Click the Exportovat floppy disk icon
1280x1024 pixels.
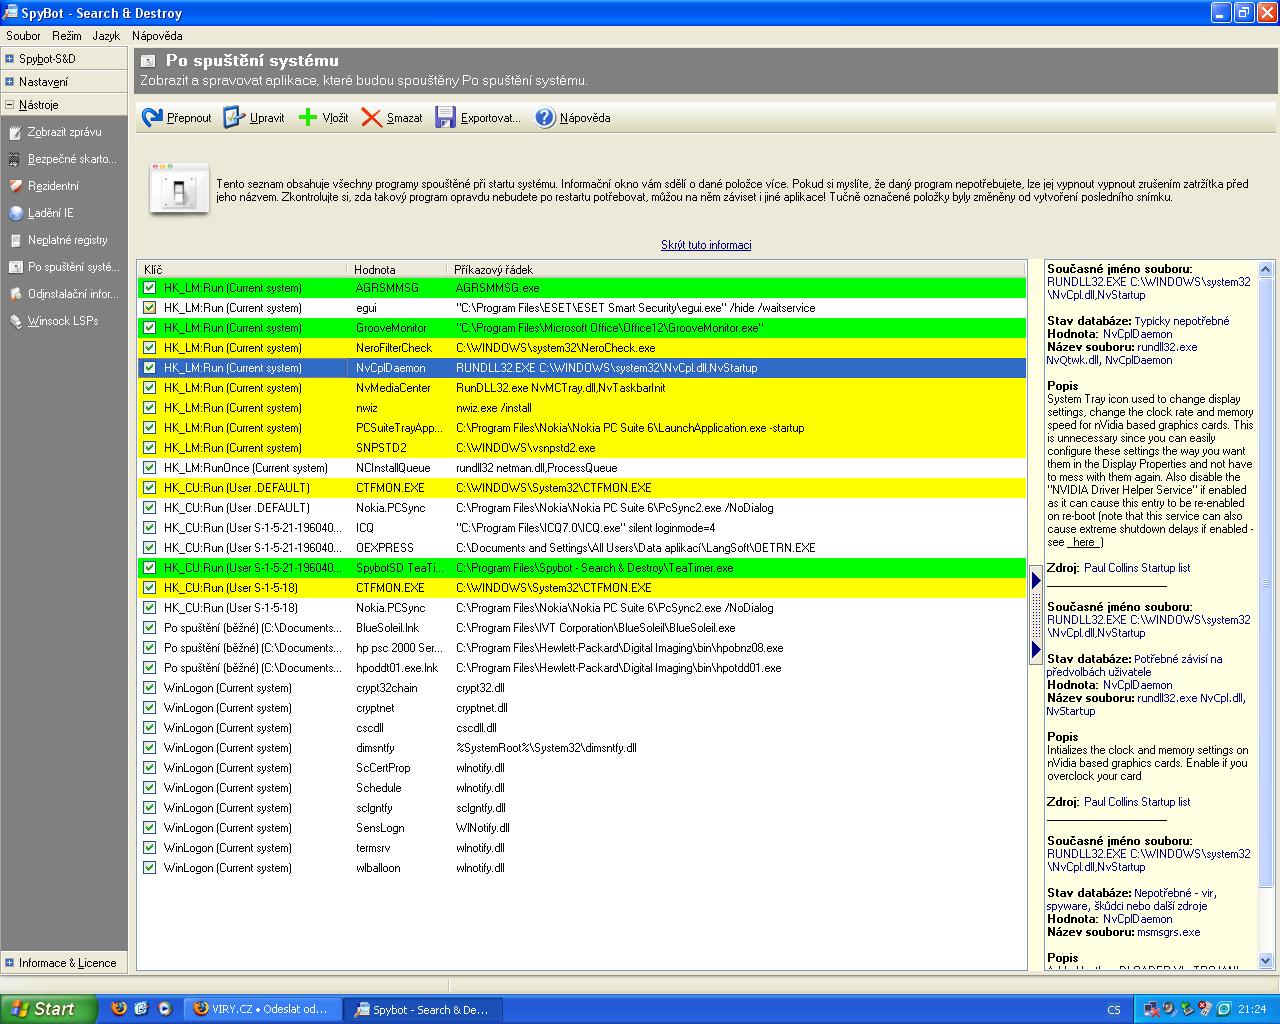pyautogui.click(x=445, y=118)
